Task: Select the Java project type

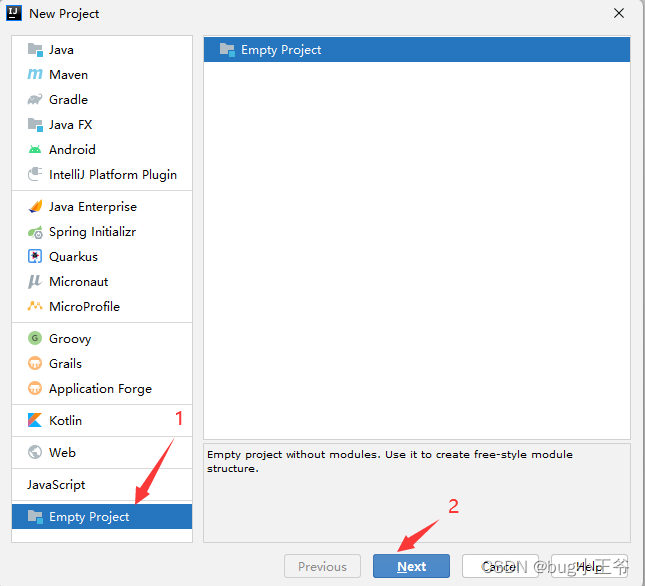Action: point(102,50)
